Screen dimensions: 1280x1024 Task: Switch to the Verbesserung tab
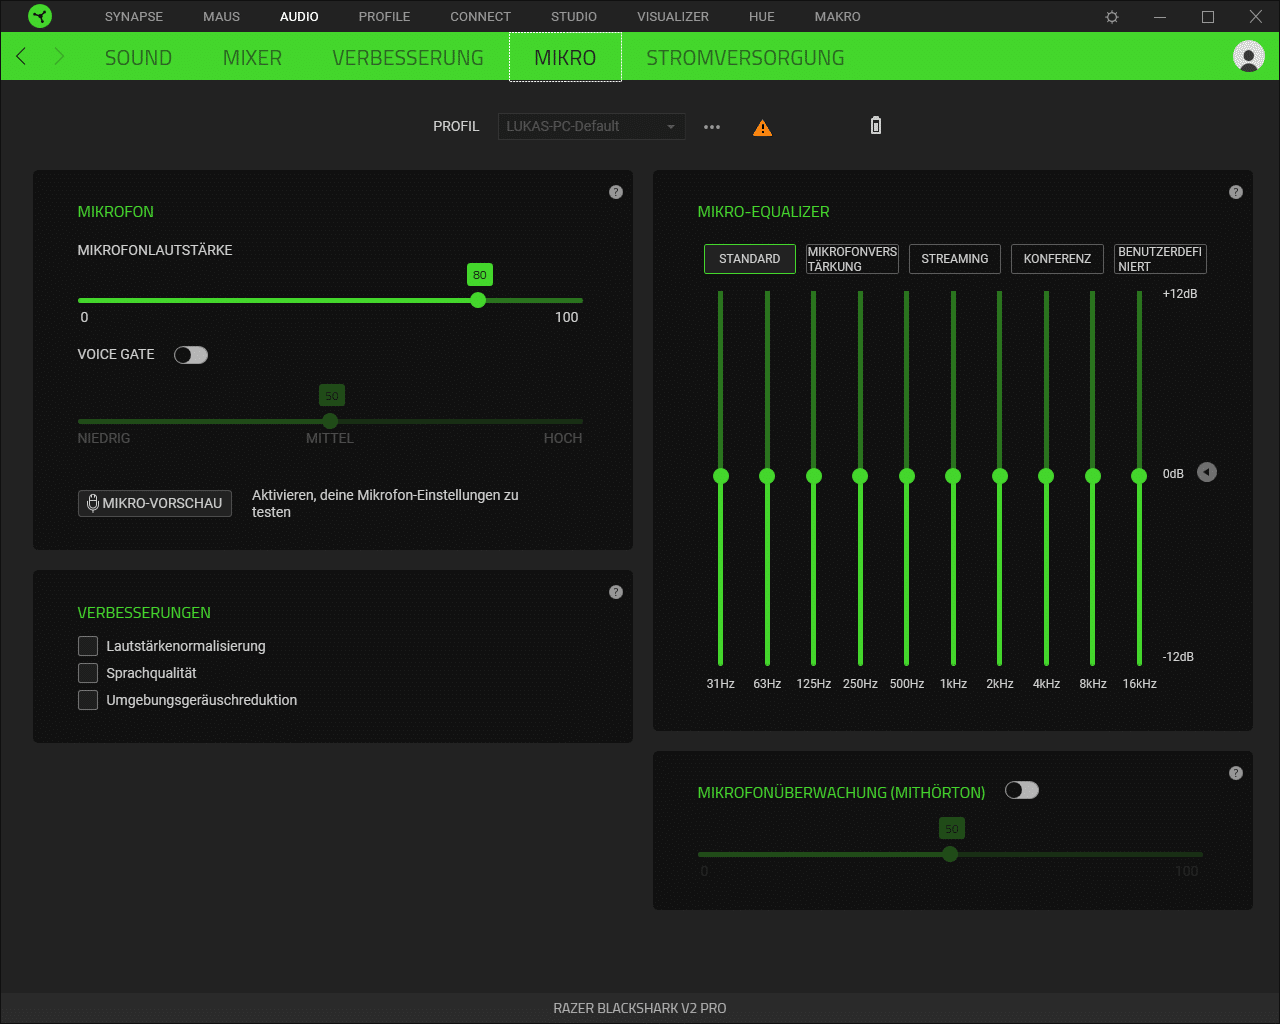click(x=408, y=58)
